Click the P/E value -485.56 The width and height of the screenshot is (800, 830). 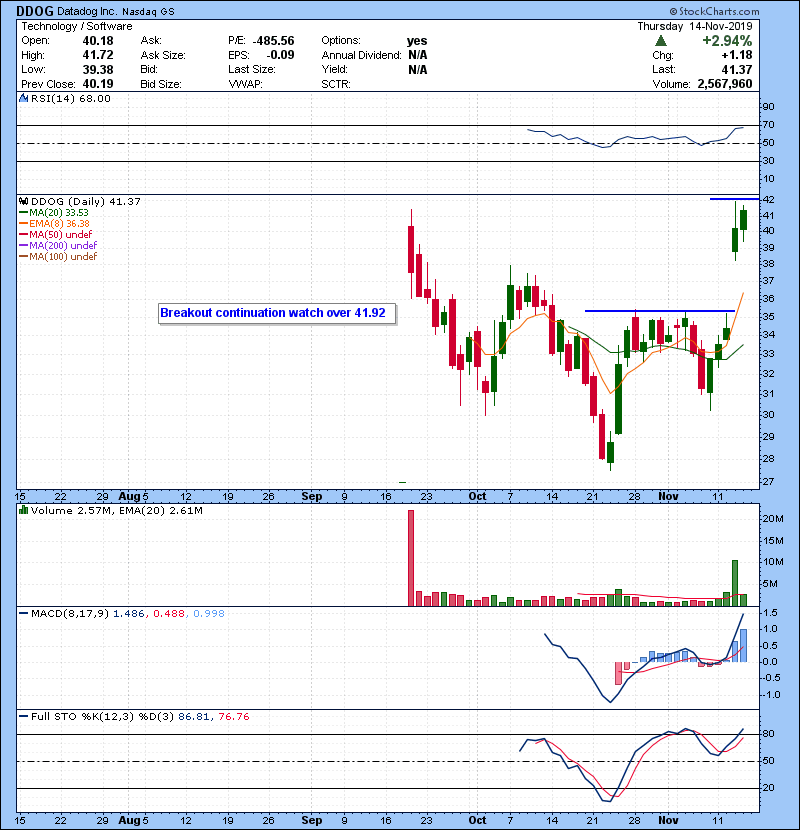(273, 41)
